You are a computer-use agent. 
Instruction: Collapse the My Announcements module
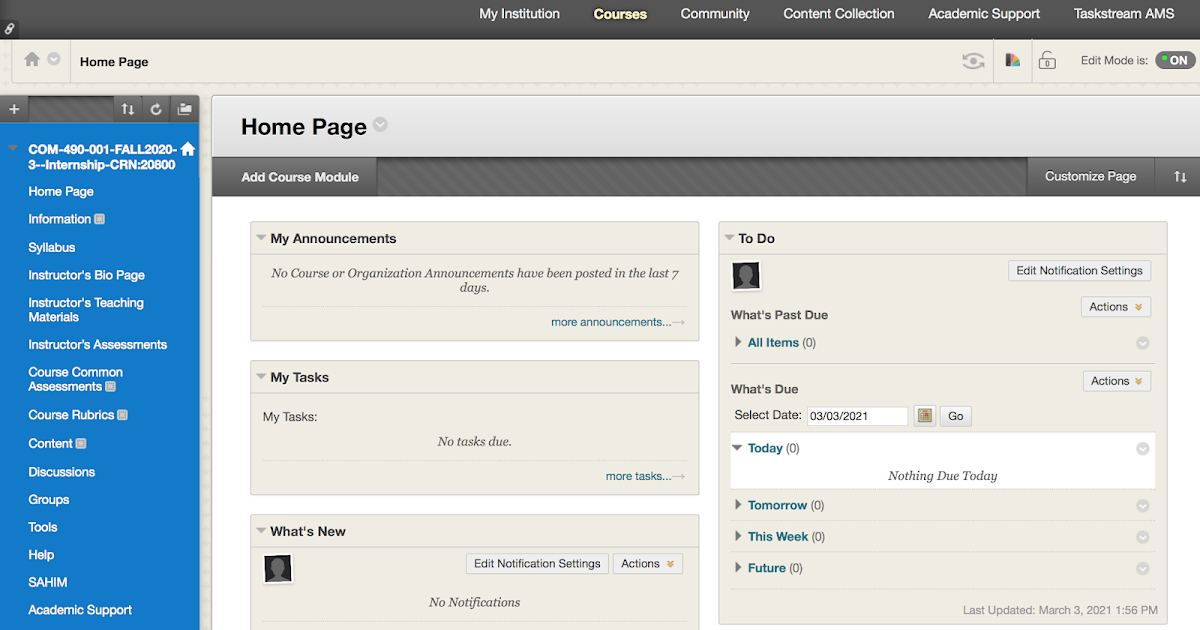click(261, 238)
